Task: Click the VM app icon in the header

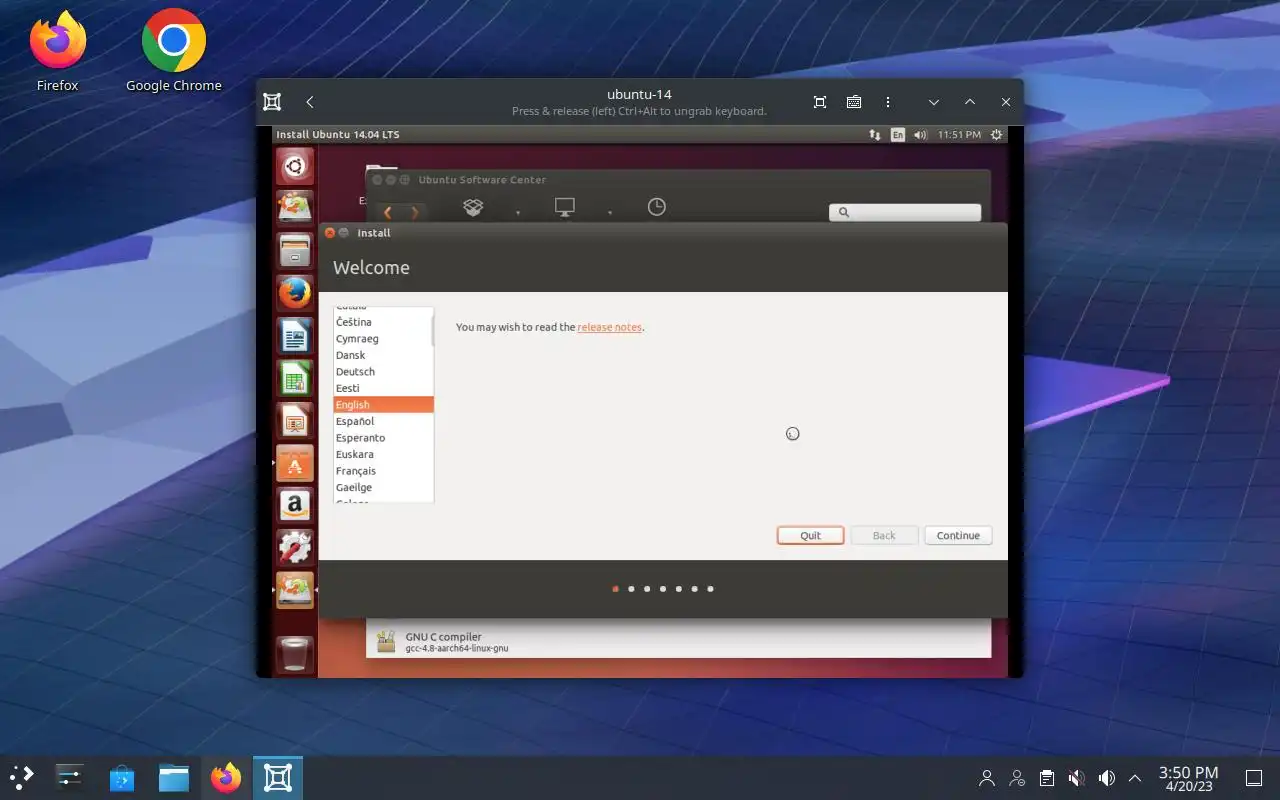Action: coord(272,102)
